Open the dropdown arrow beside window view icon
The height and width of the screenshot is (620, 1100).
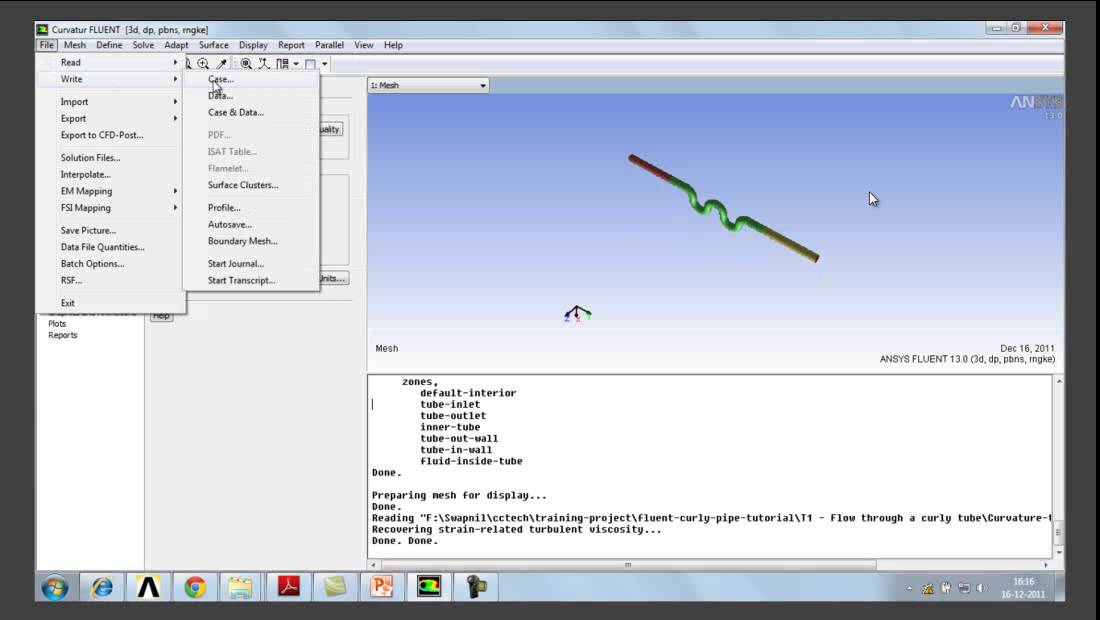[x=325, y=64]
